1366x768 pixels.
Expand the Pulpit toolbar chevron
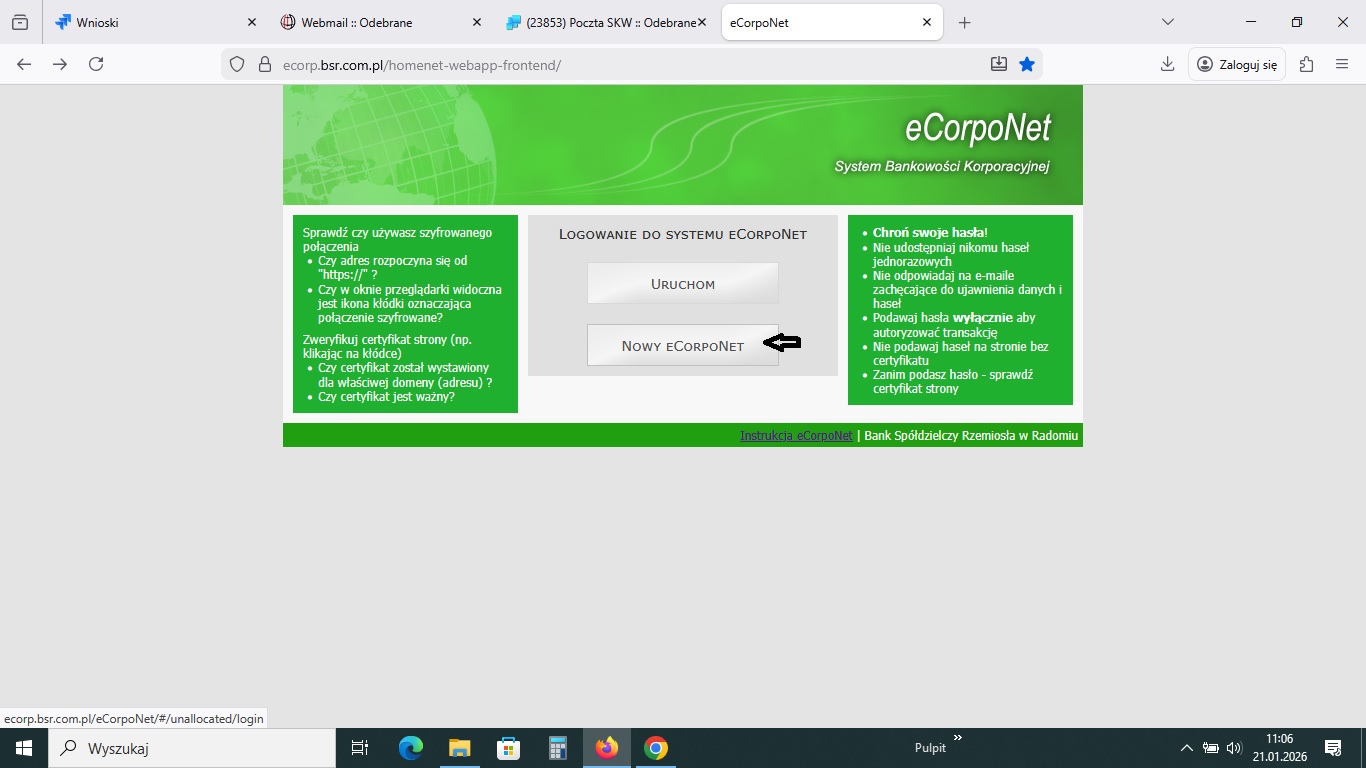[x=958, y=738]
